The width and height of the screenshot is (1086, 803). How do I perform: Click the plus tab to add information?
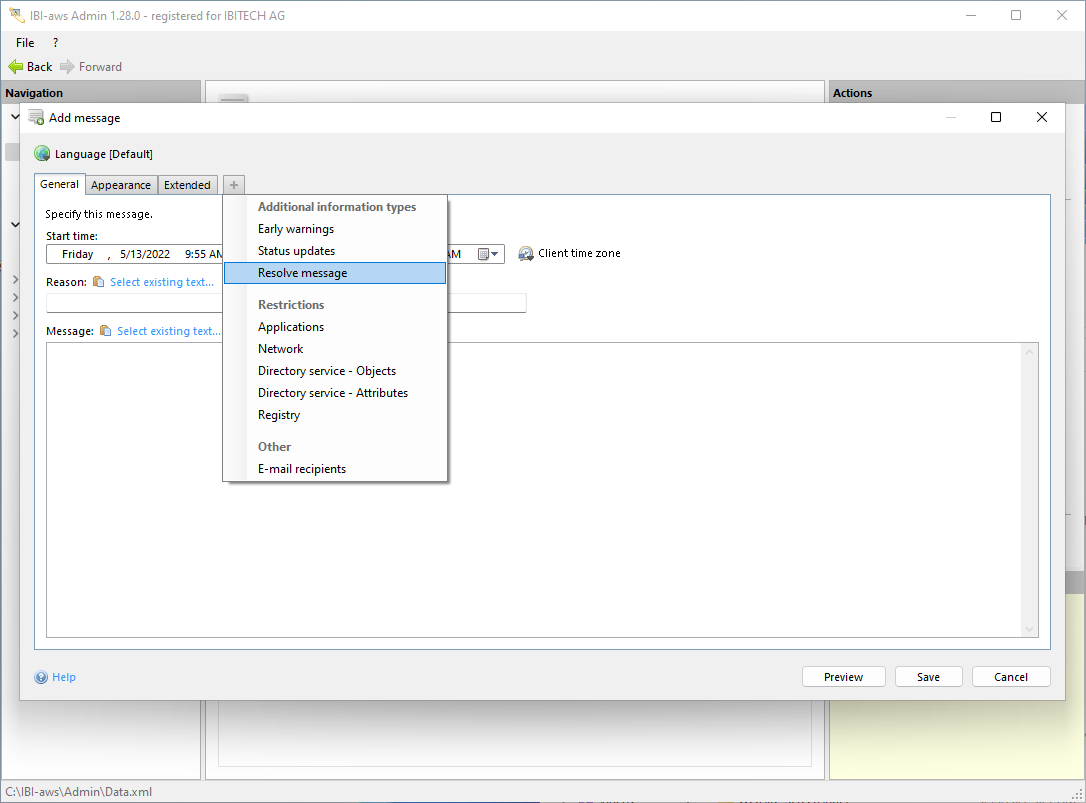233,185
